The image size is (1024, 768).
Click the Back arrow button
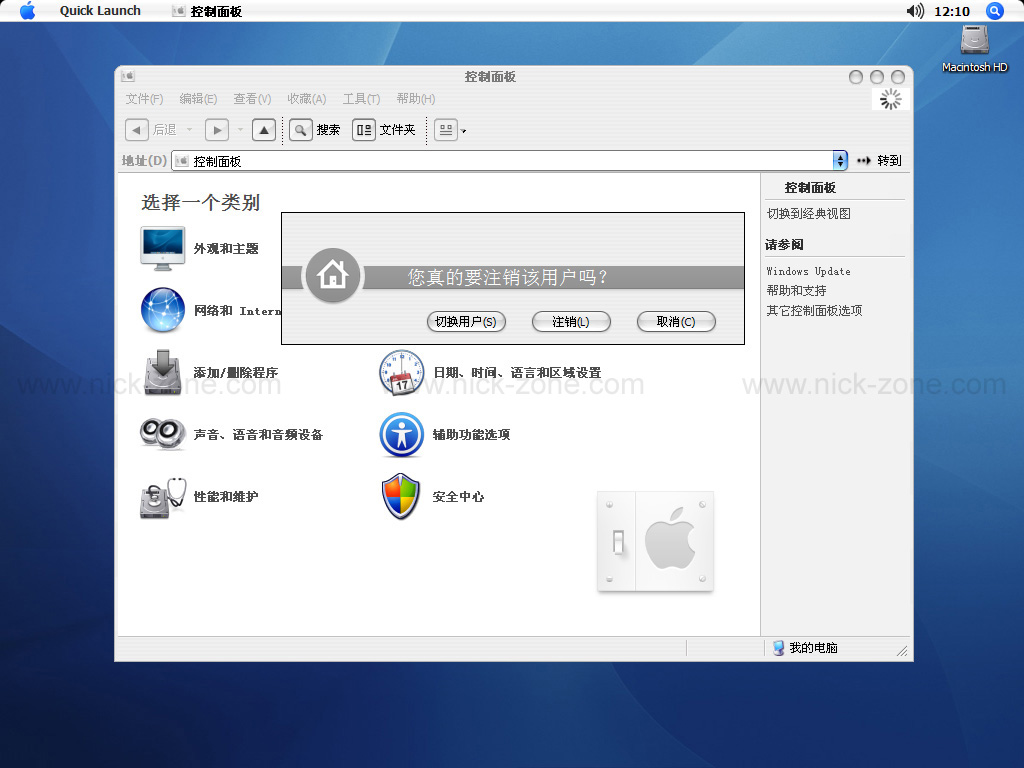click(136, 130)
